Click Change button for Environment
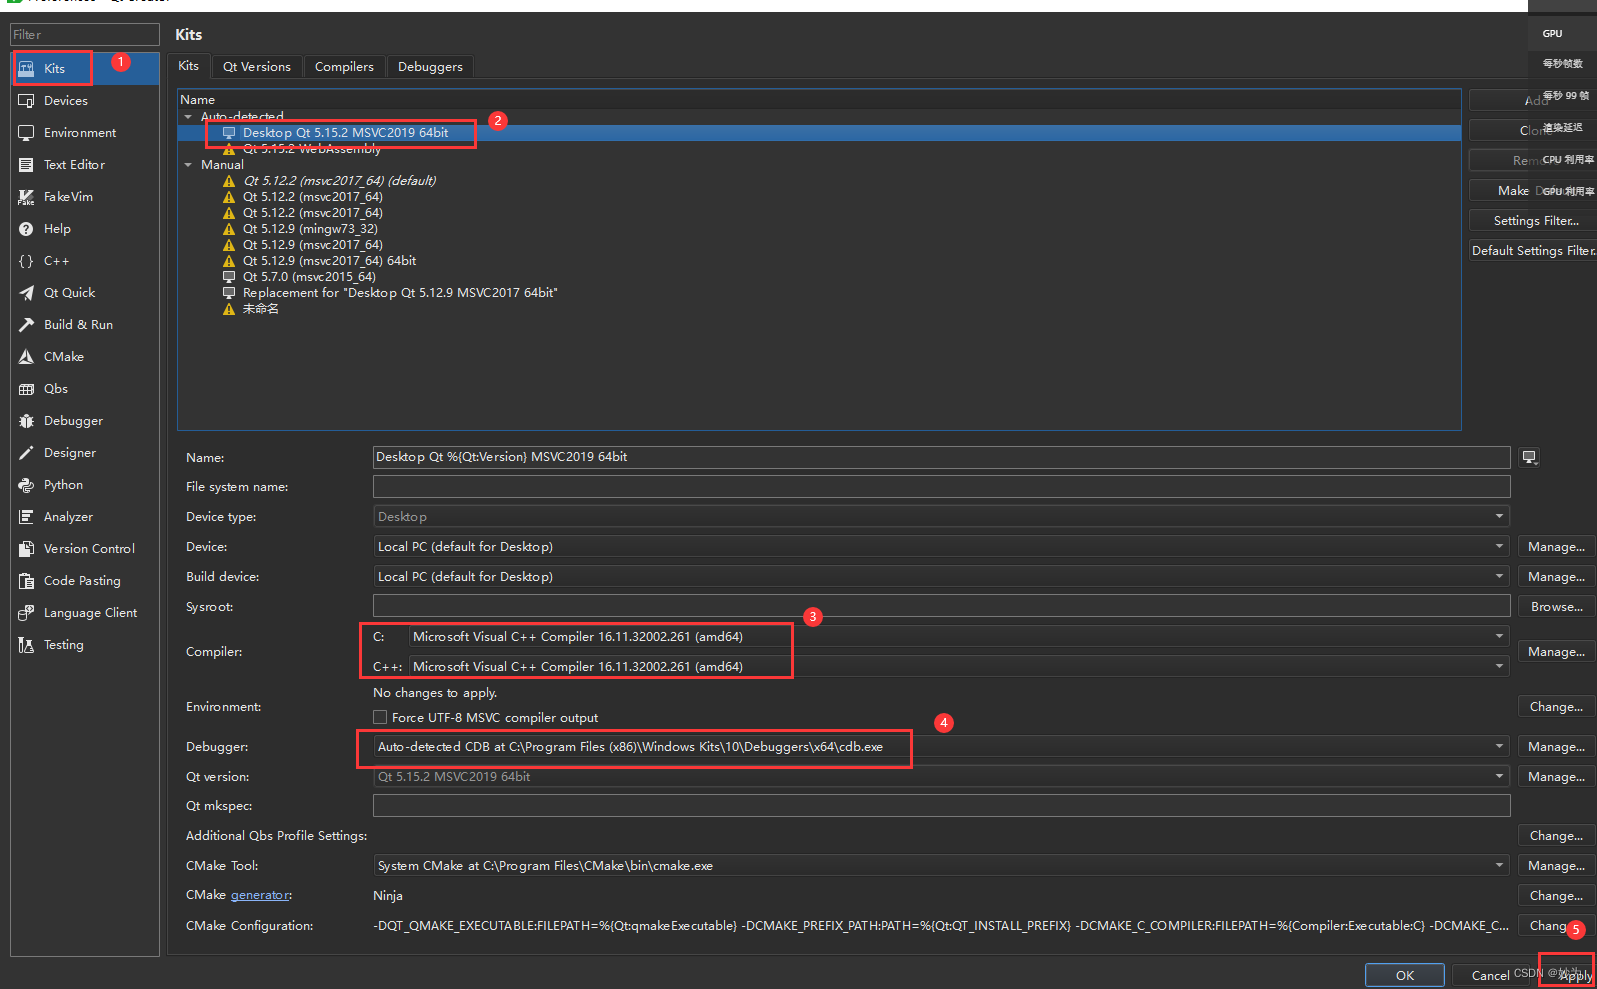The height and width of the screenshot is (989, 1597). click(1556, 707)
